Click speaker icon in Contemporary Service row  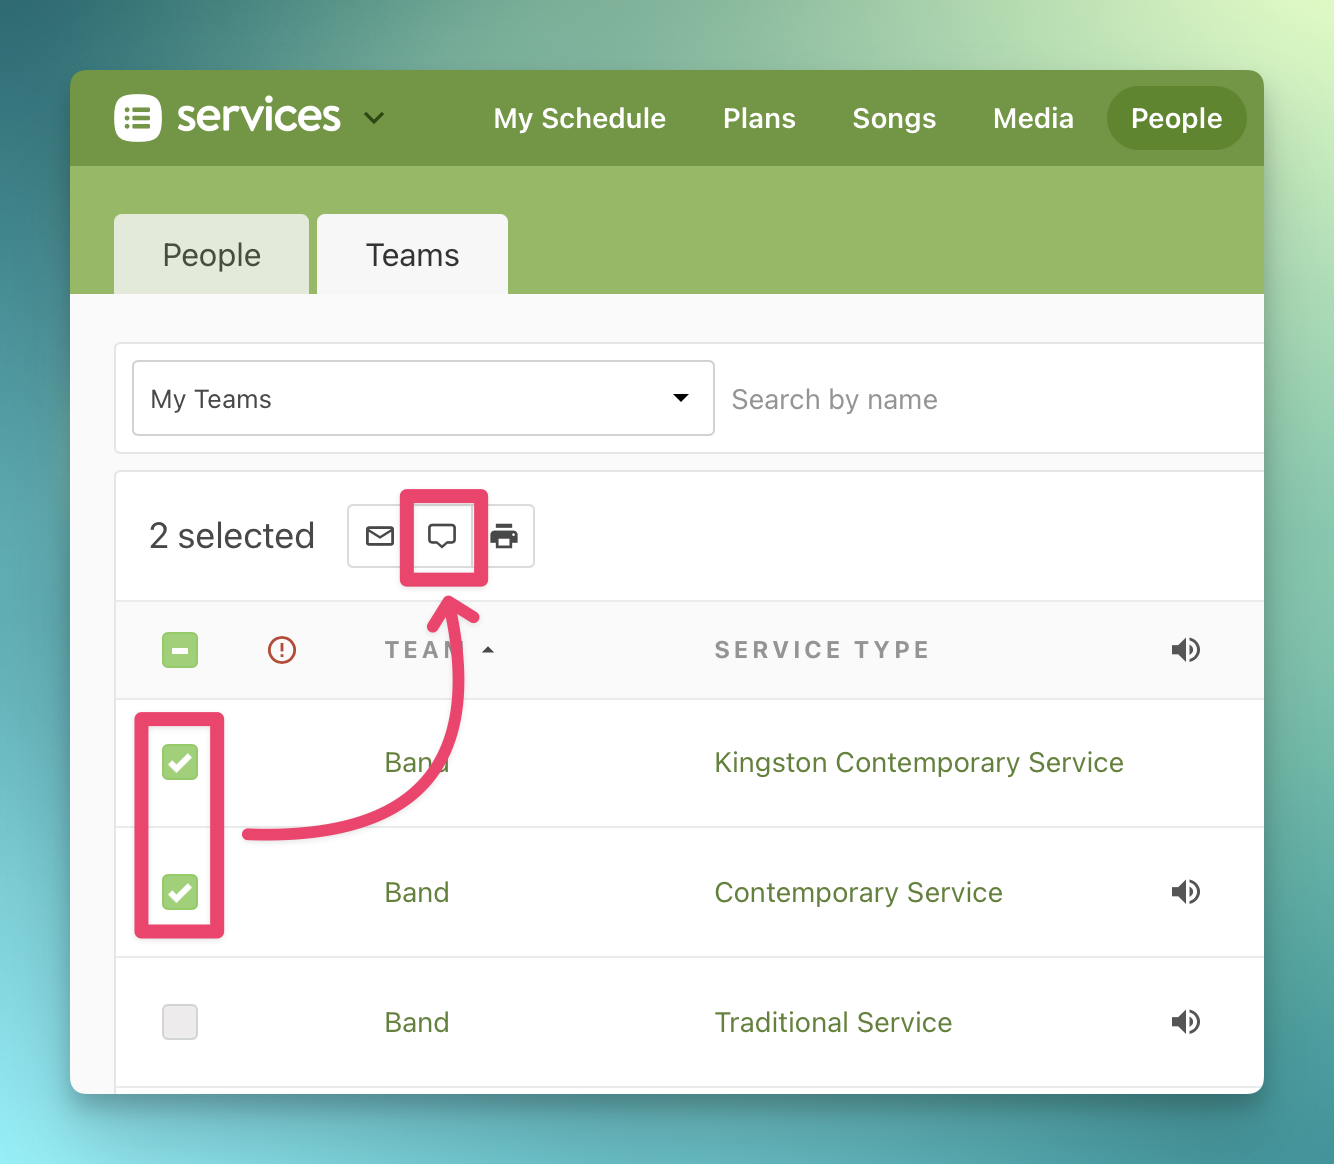point(1185,892)
